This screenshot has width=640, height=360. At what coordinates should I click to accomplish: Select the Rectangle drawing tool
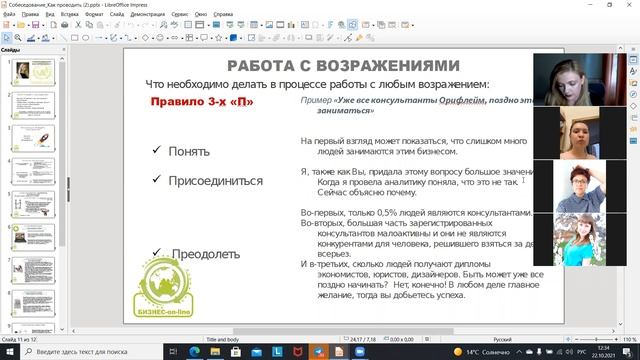74,38
